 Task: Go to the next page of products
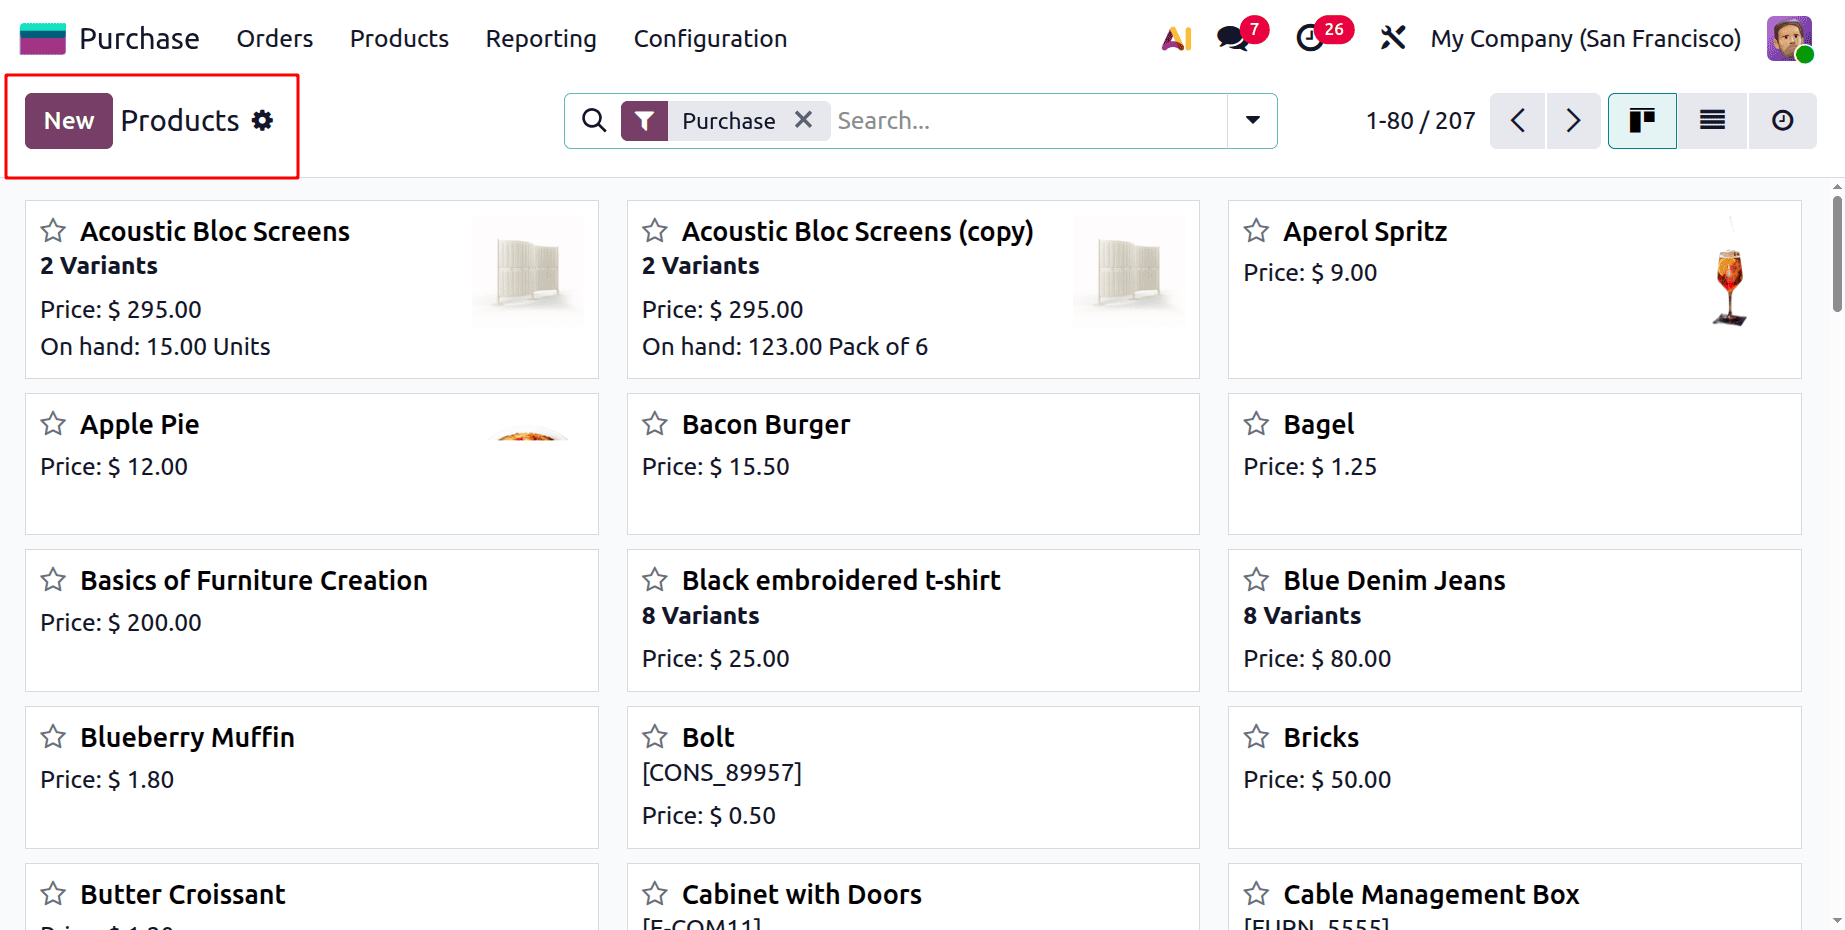(1573, 120)
